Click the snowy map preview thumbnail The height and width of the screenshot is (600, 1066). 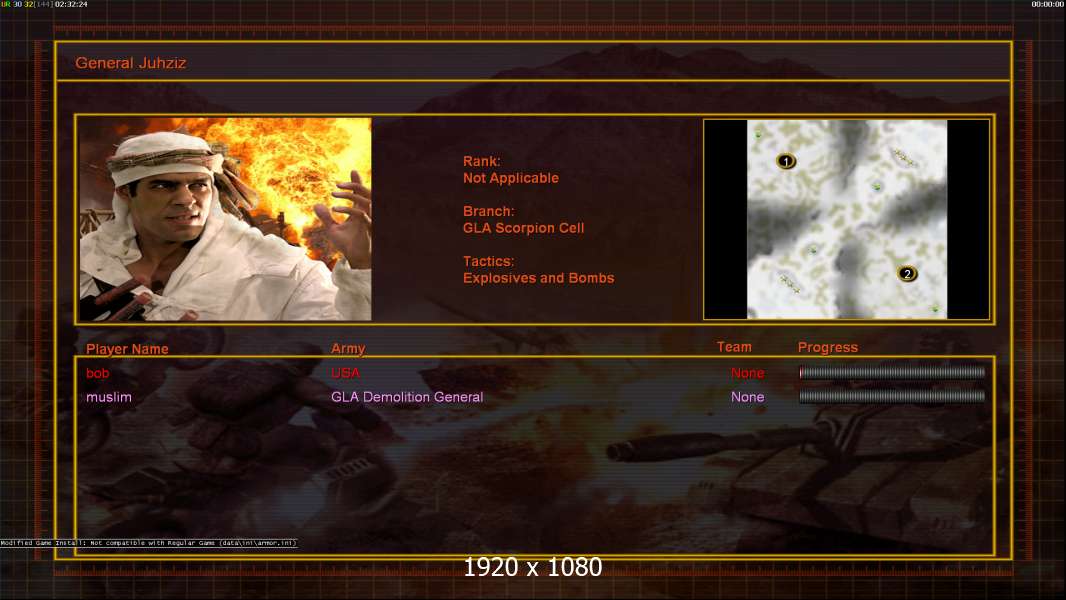coord(846,219)
